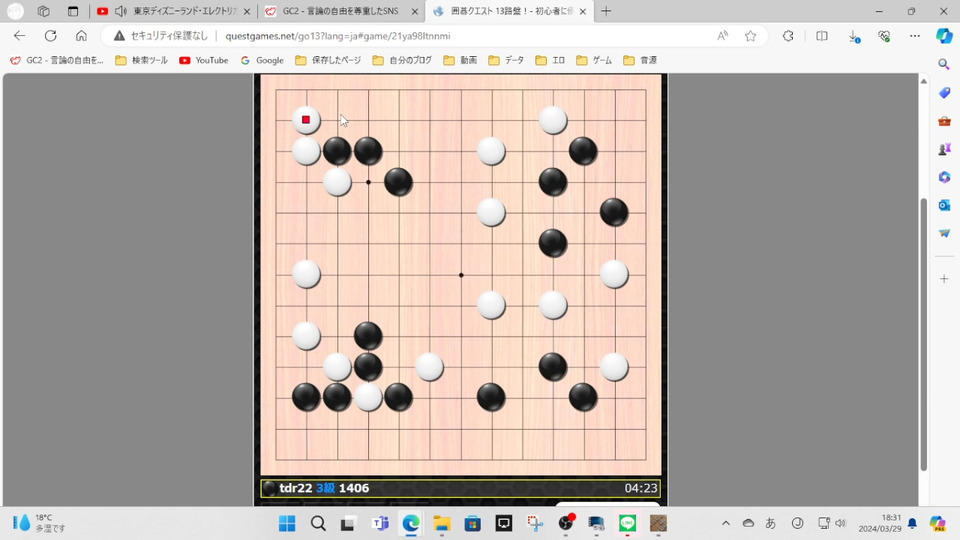
Task: Open the 検索ツール bookmark folder
Action: (x=141, y=60)
